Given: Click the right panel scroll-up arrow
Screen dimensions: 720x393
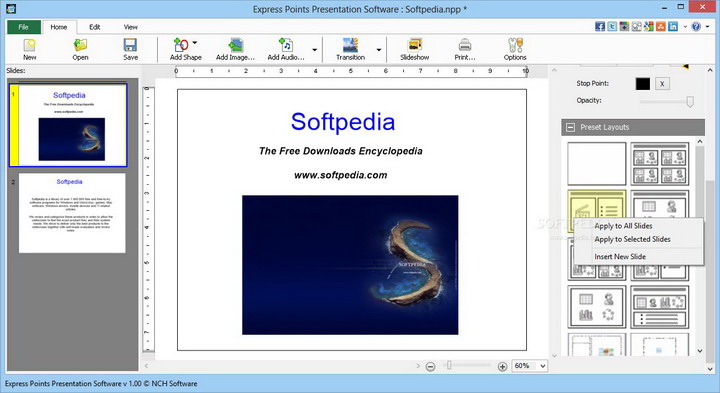Looking at the screenshot, I should point(710,71).
